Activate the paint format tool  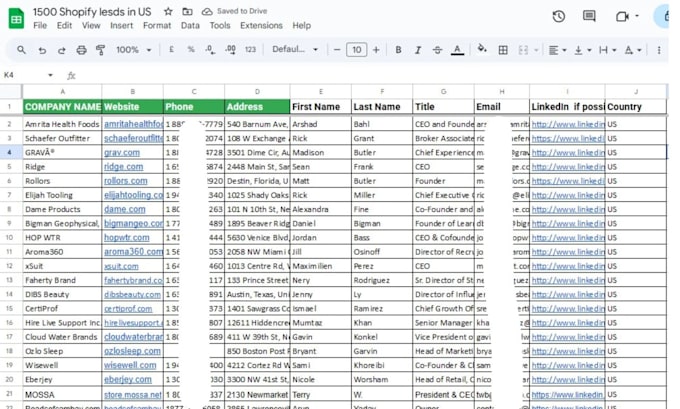[x=101, y=50]
